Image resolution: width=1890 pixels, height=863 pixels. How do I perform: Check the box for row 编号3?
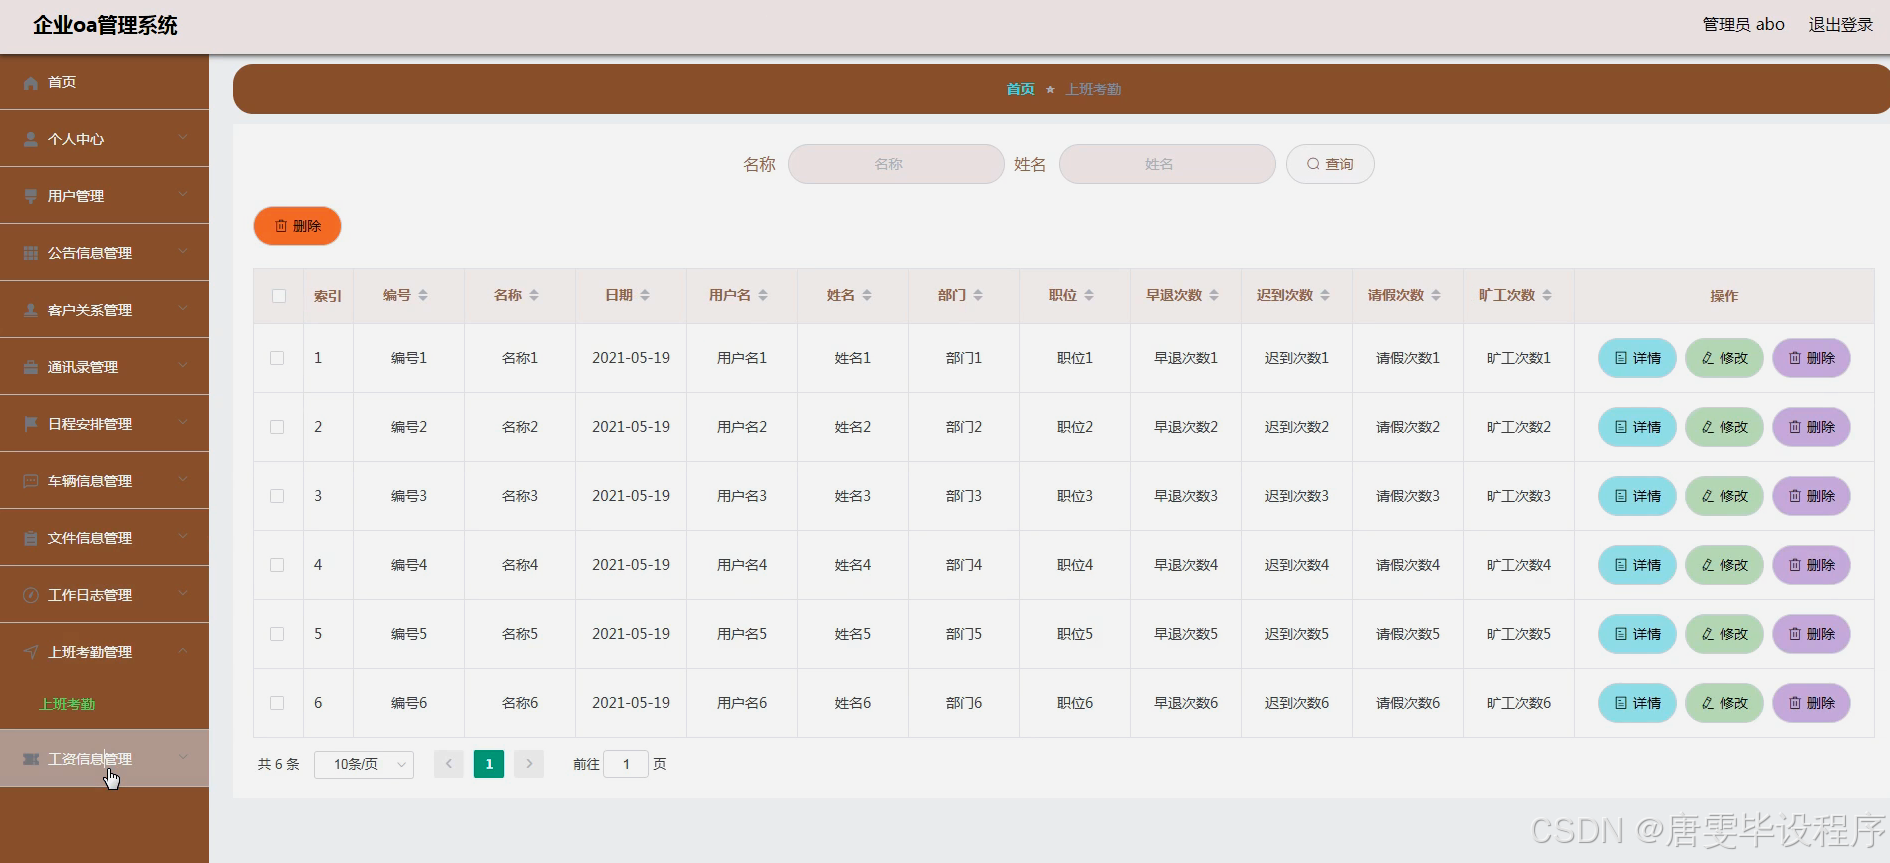point(277,496)
